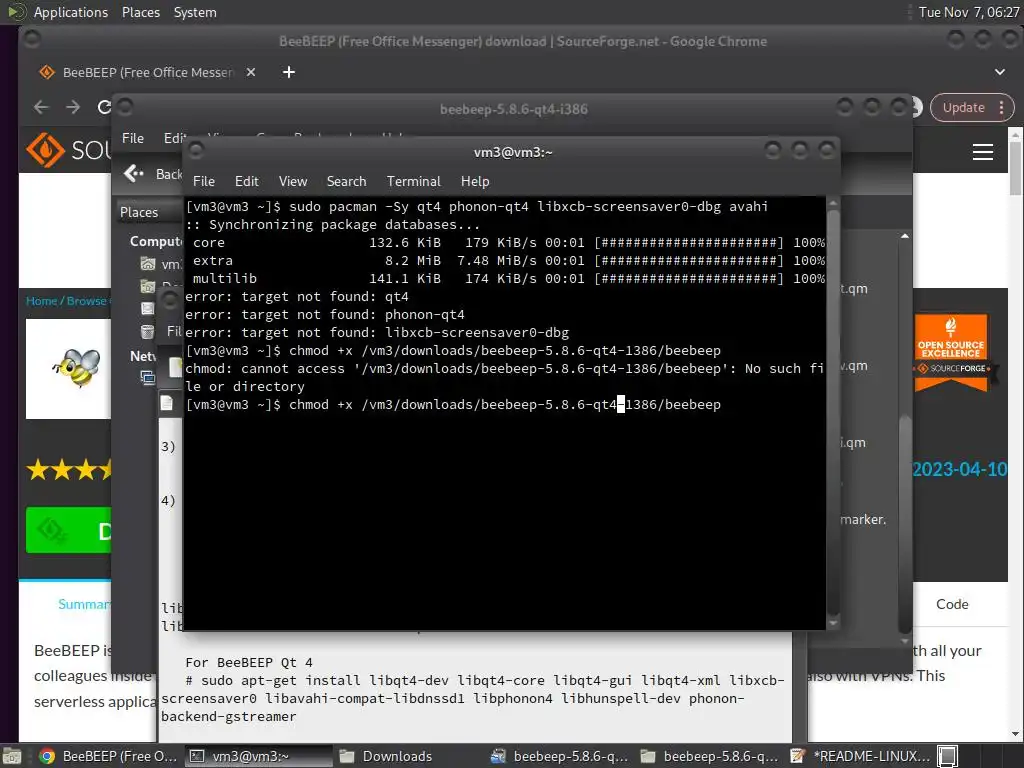
Task: Click workspace switcher at taskbar end
Action: click(x=948, y=756)
